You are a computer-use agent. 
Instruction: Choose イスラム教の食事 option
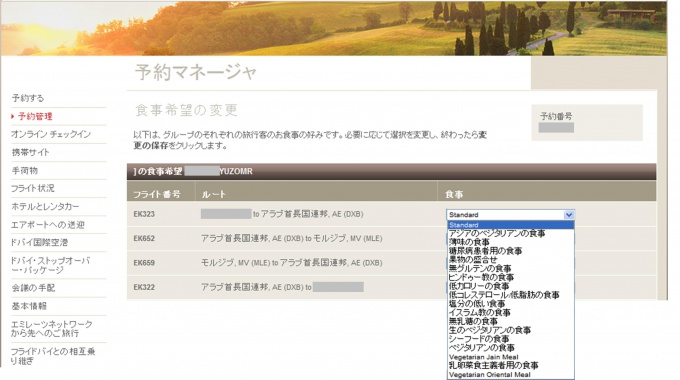tap(480, 312)
